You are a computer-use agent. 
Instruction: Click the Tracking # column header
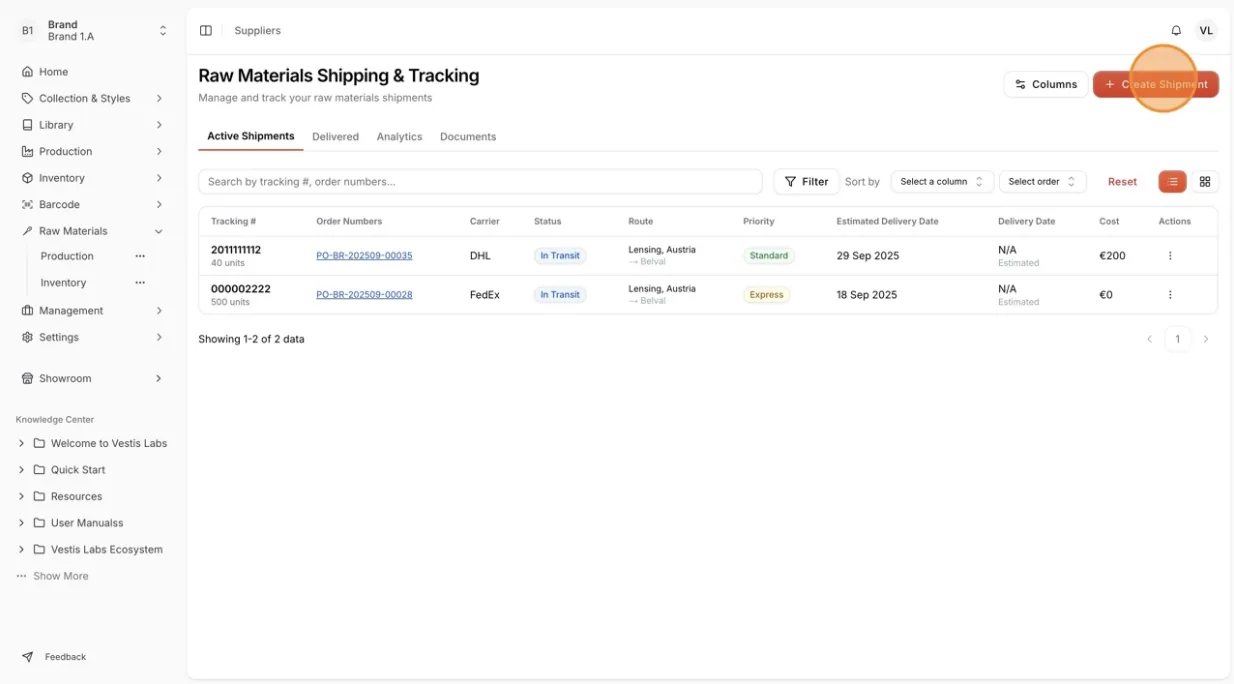point(233,221)
